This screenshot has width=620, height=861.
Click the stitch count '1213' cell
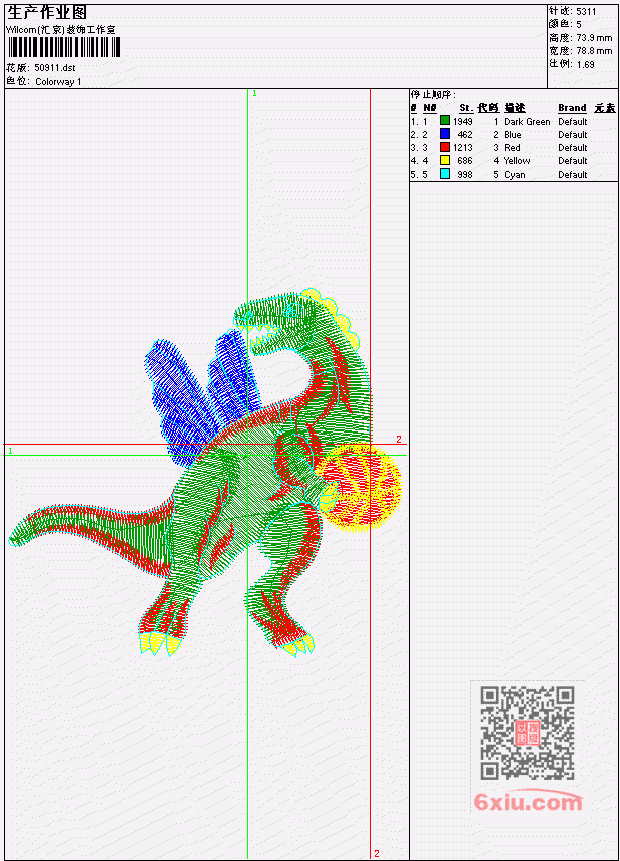462,148
